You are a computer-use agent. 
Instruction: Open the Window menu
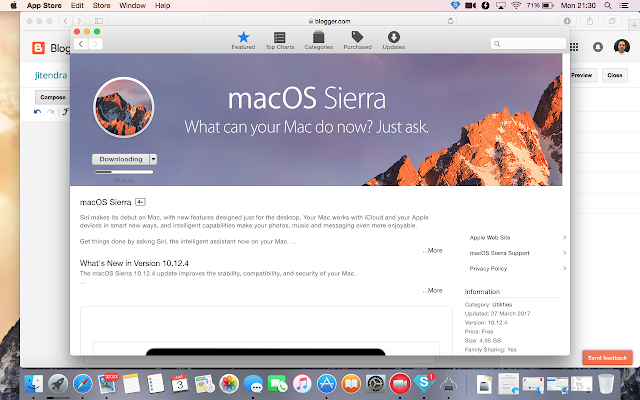pos(133,5)
